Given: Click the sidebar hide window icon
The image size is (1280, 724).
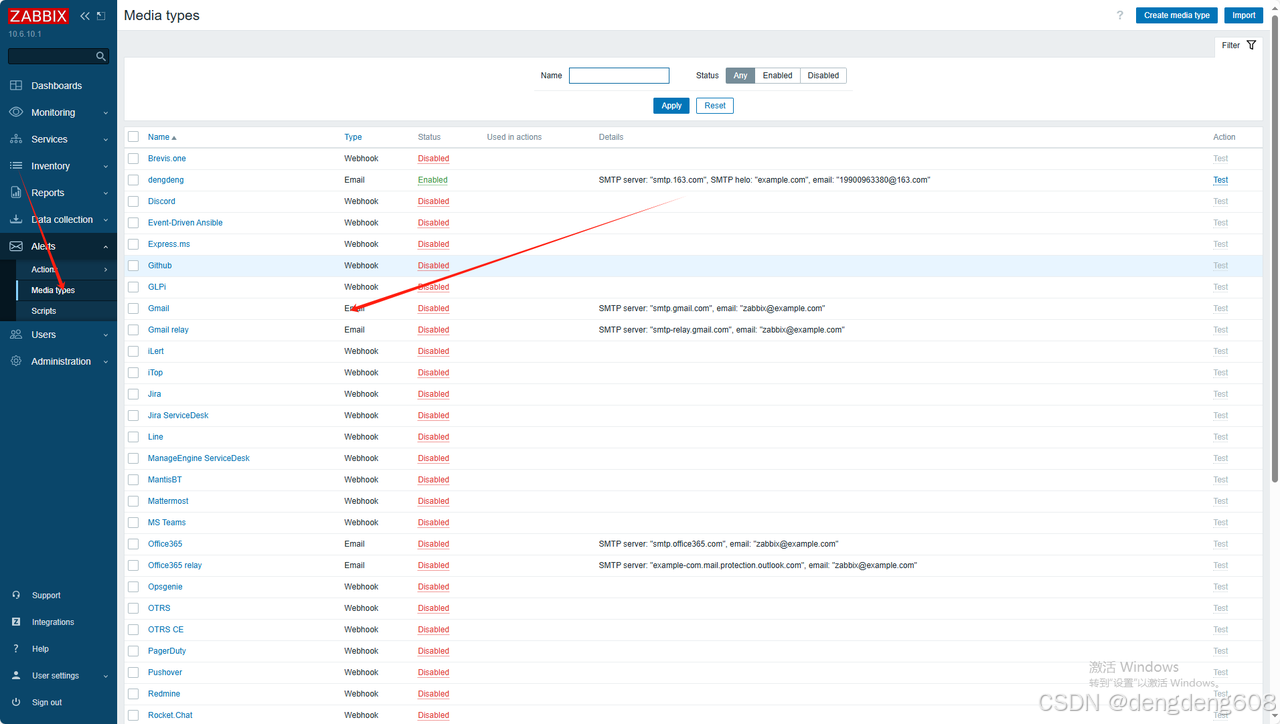Looking at the screenshot, I should 101,16.
